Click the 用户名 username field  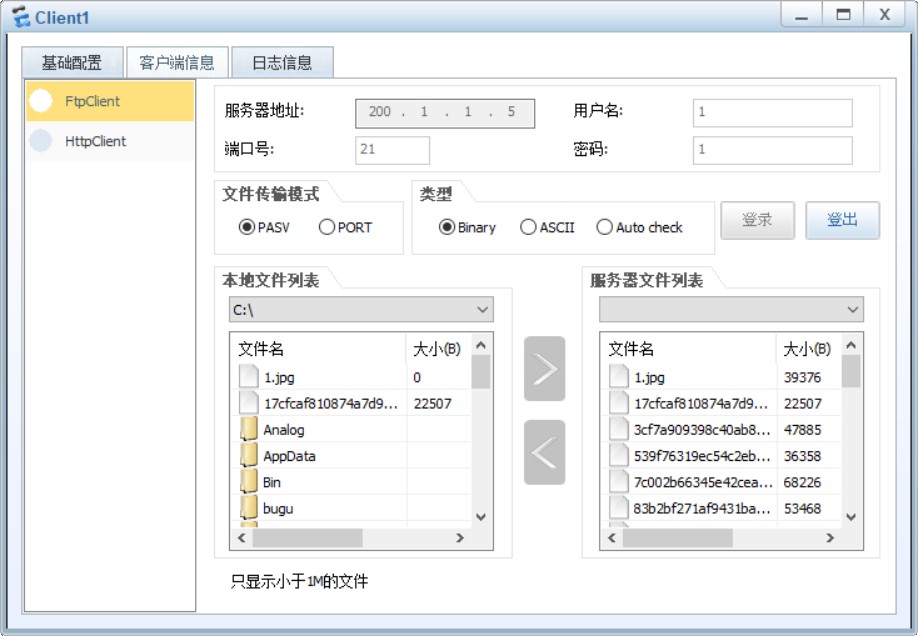coord(772,112)
